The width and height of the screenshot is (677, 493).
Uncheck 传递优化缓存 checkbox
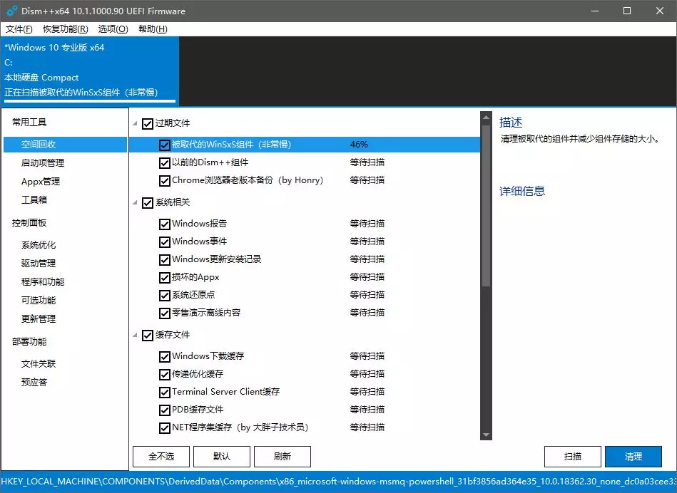coord(164,374)
